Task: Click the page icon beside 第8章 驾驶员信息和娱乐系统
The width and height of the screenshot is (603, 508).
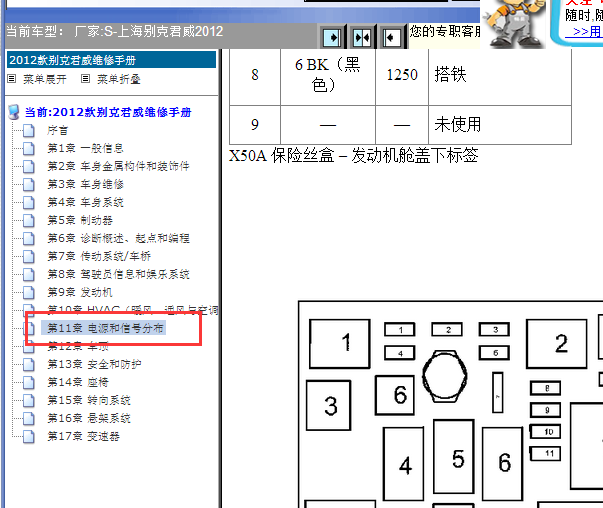Action: click(x=28, y=275)
